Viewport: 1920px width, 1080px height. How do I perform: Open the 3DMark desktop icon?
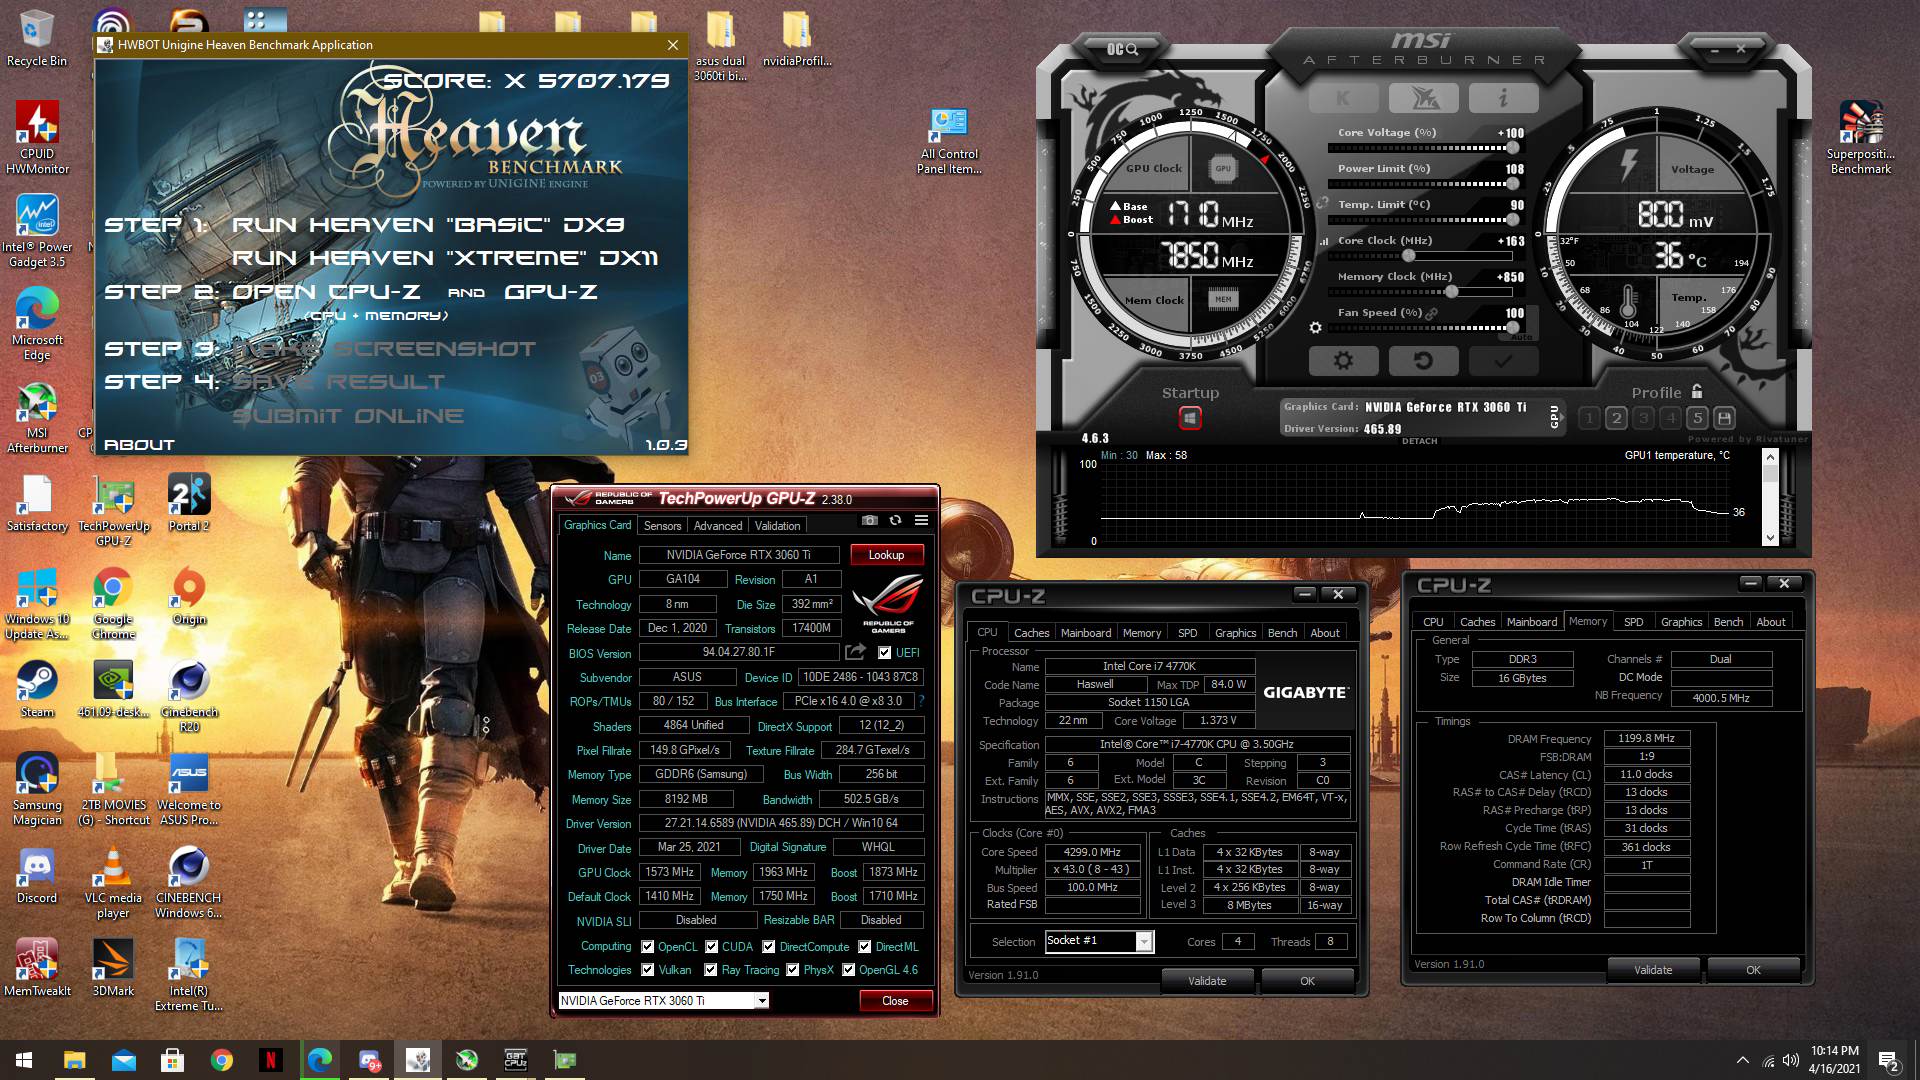pos(113,968)
